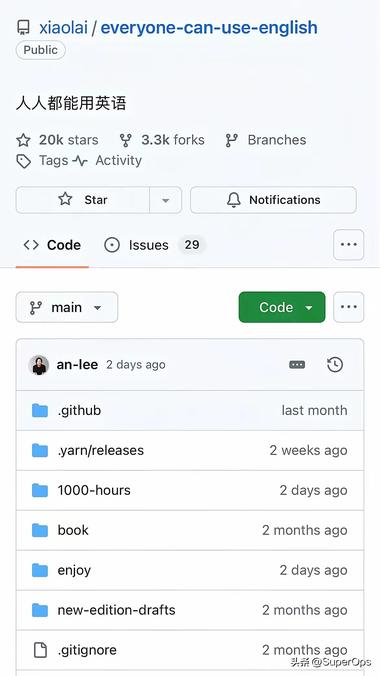Screen dimensions: 380x676
Task: Click '2 weeks ago' in .yarn/releases row
Action: pyautogui.click(x=308, y=451)
